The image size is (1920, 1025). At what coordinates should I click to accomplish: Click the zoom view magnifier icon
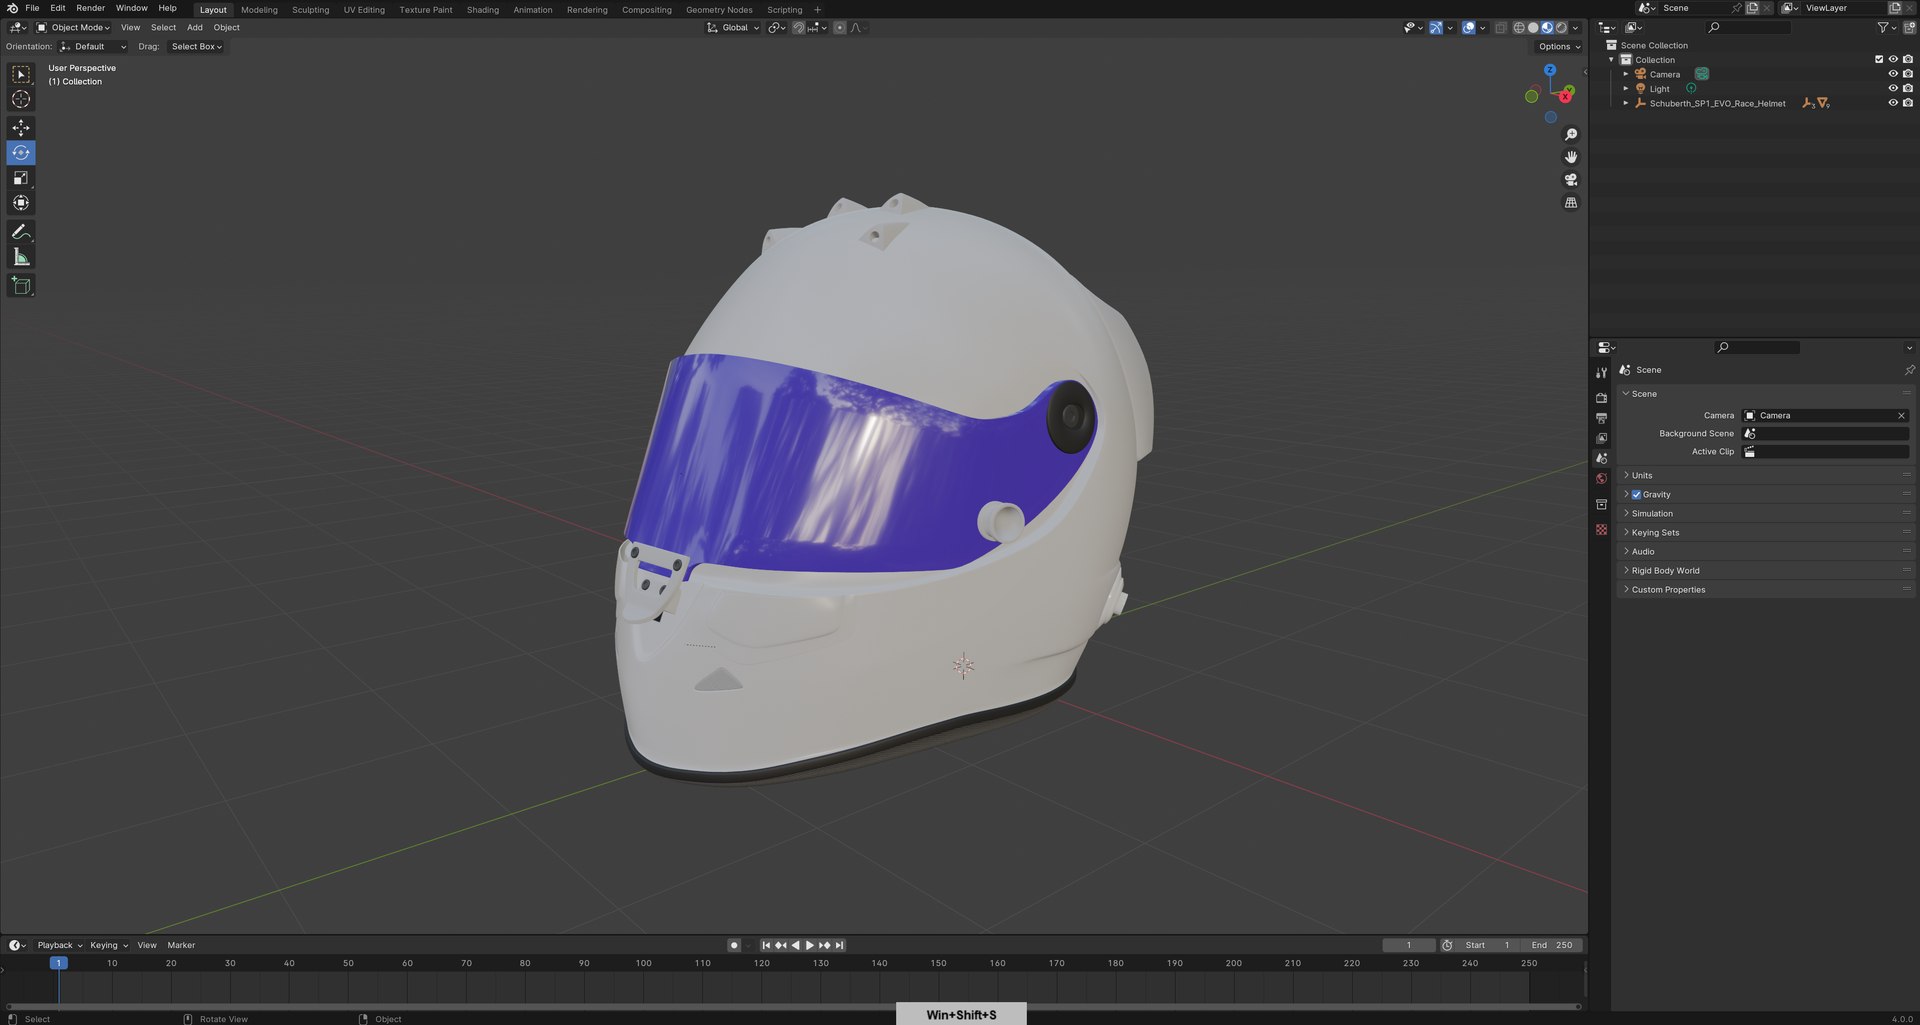pyautogui.click(x=1571, y=135)
